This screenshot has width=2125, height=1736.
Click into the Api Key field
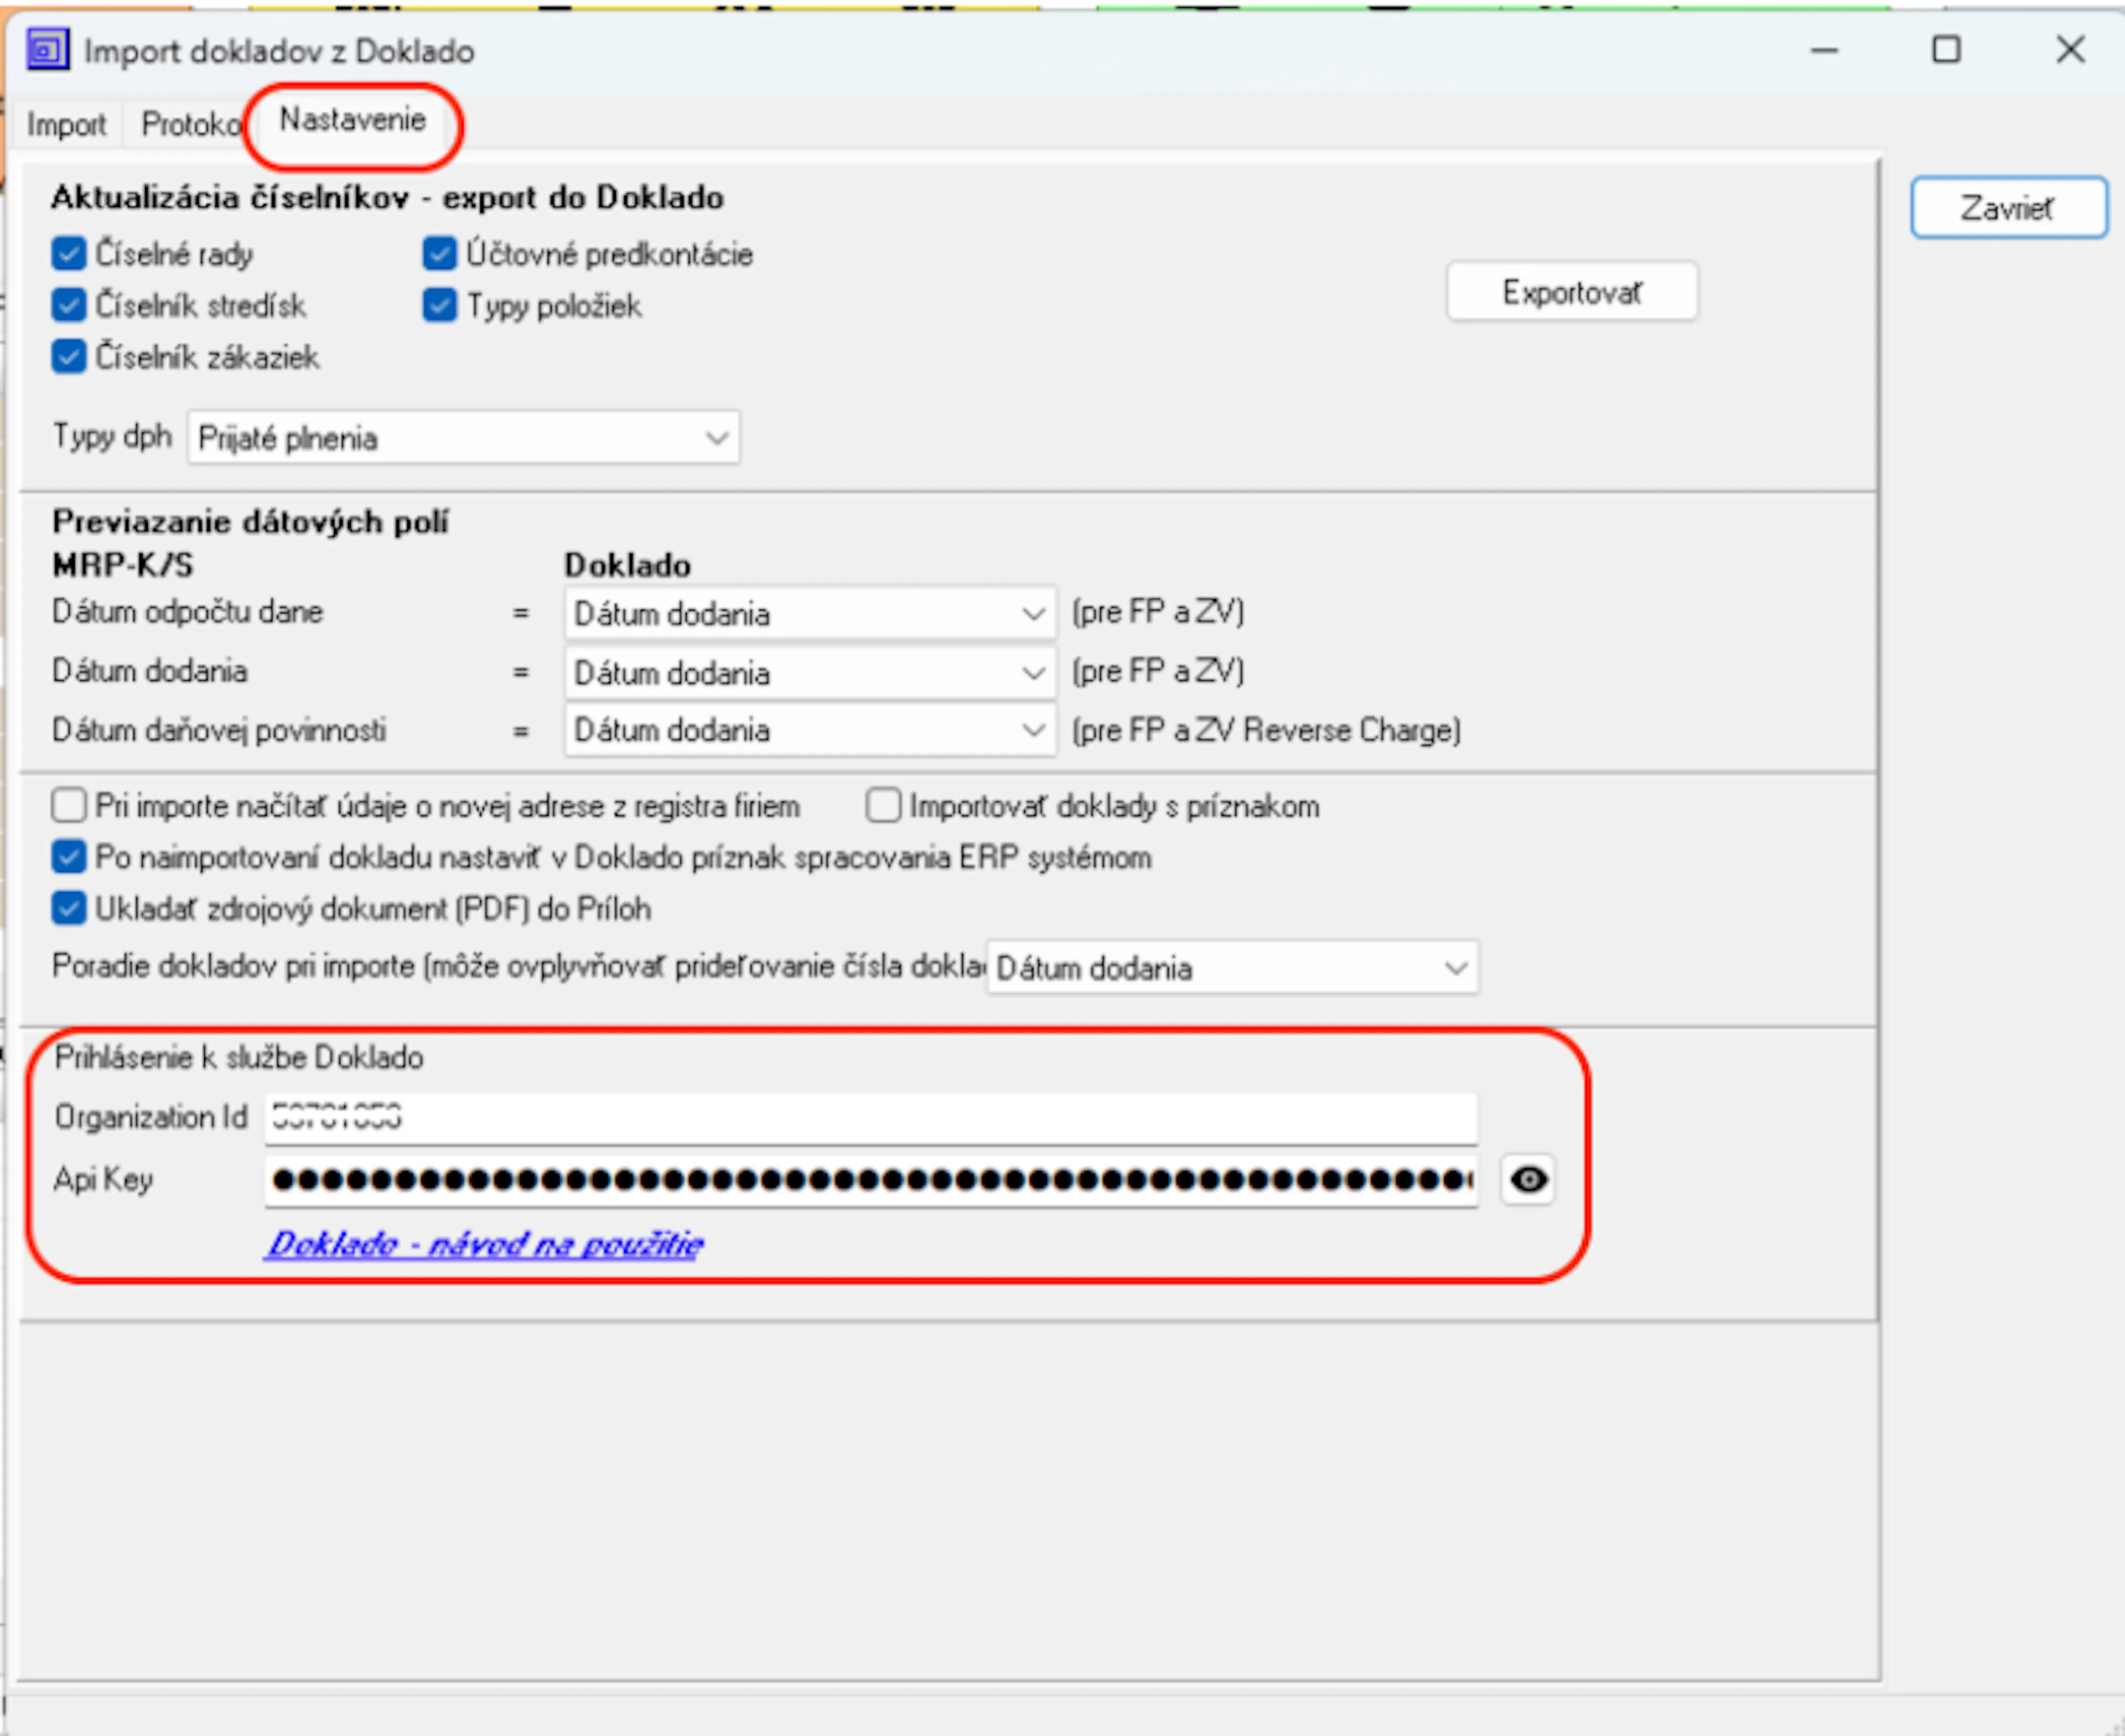(870, 1181)
